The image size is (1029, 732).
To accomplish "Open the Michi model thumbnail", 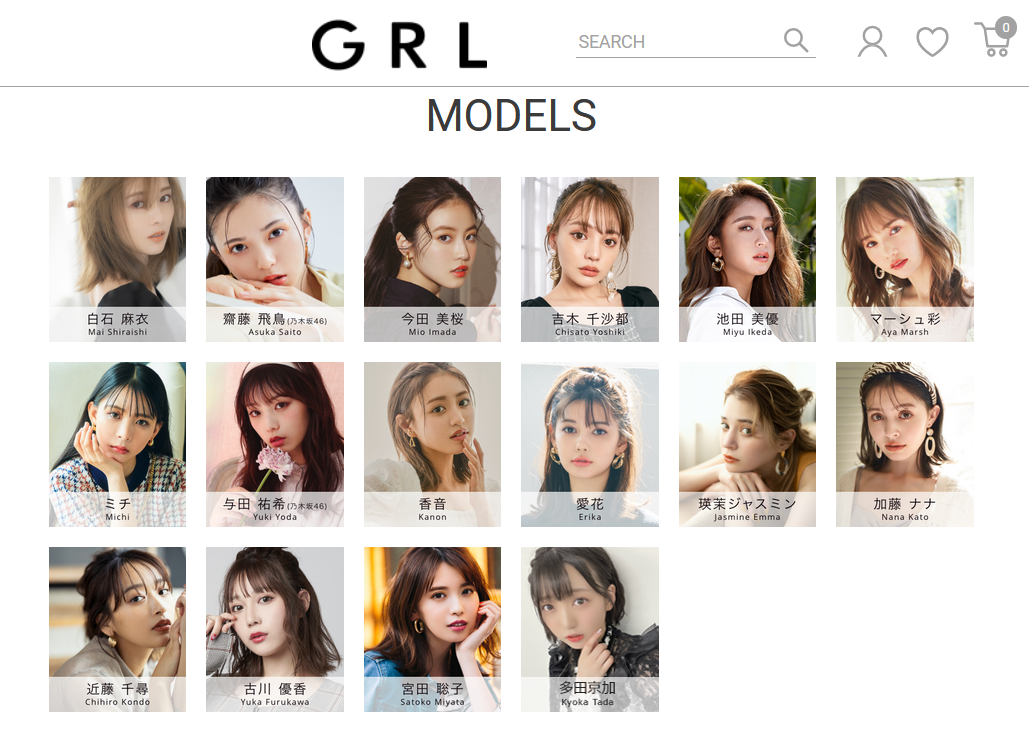I will tap(117, 444).
